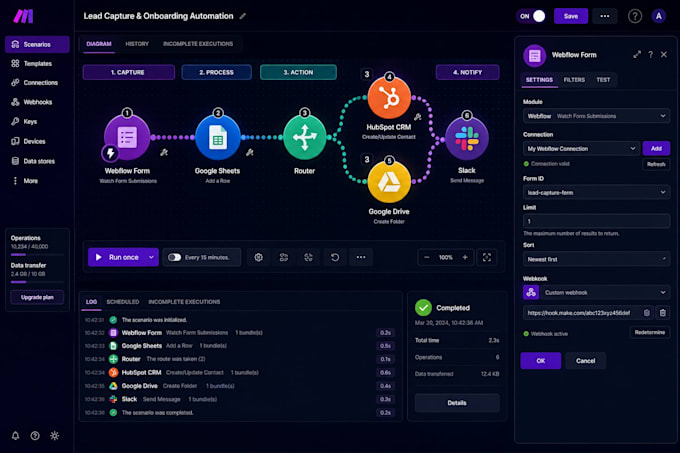Image resolution: width=680 pixels, height=453 pixels.
Task: Toggle fullscreen canvas view
Action: (x=487, y=257)
